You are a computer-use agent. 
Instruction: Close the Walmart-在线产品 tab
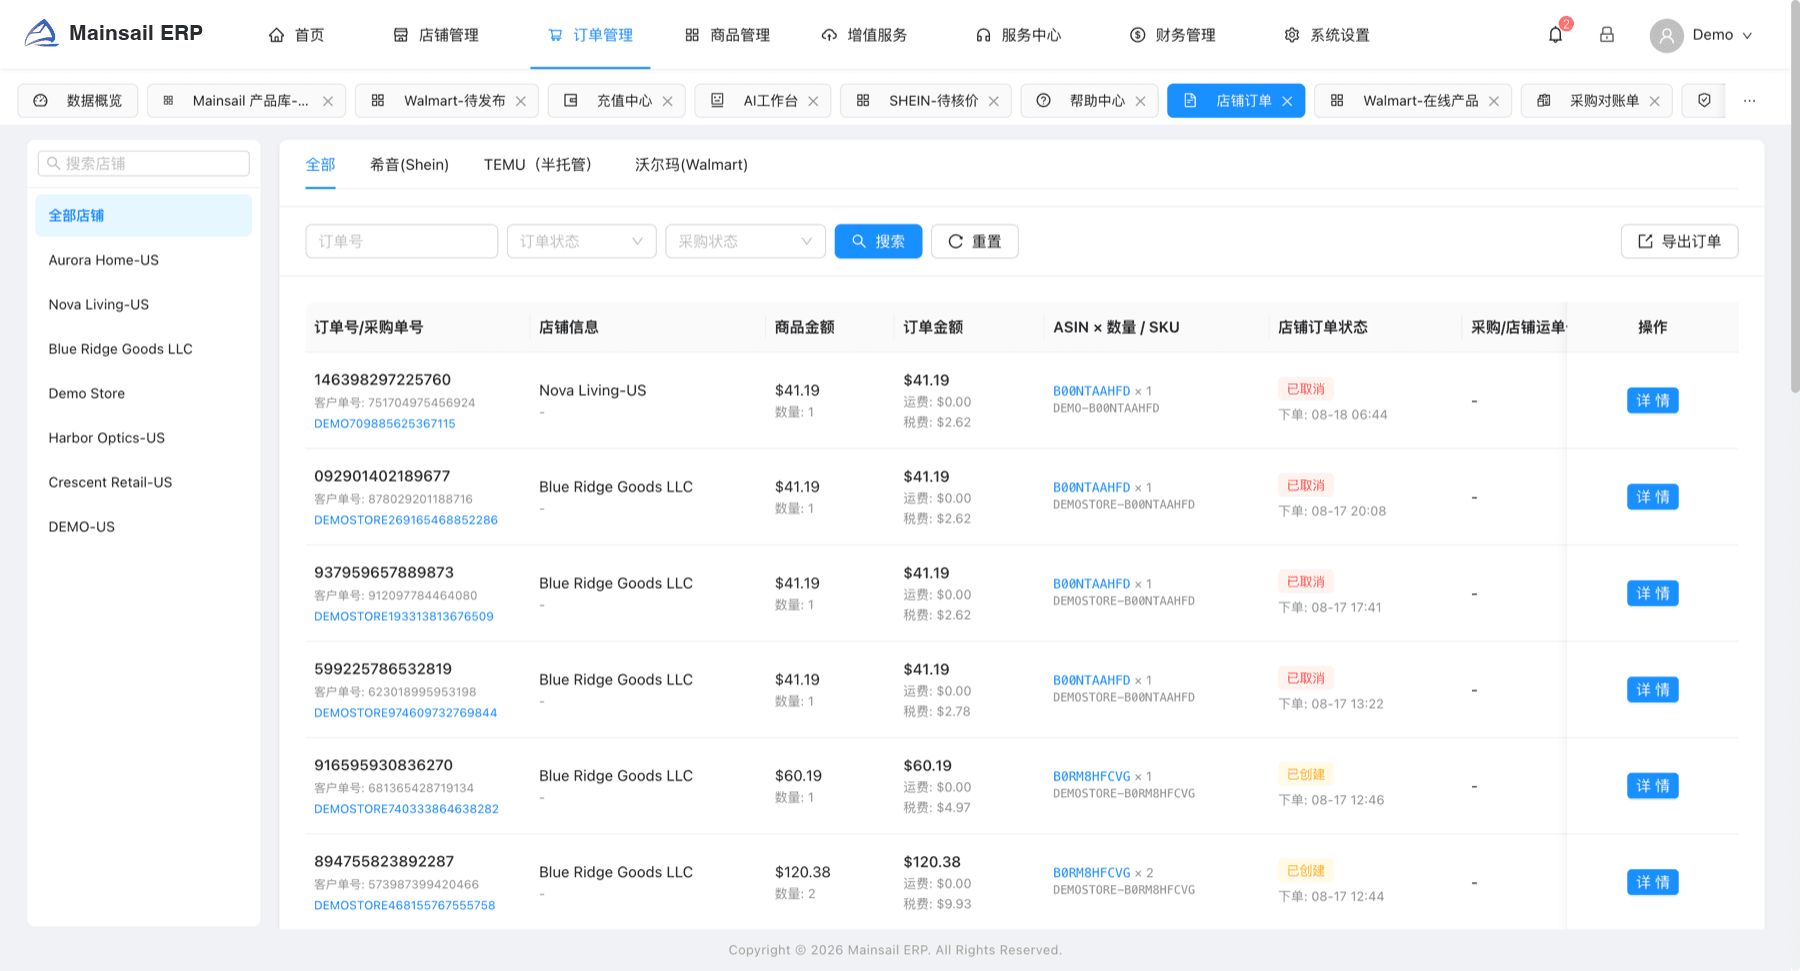[x=1493, y=101]
